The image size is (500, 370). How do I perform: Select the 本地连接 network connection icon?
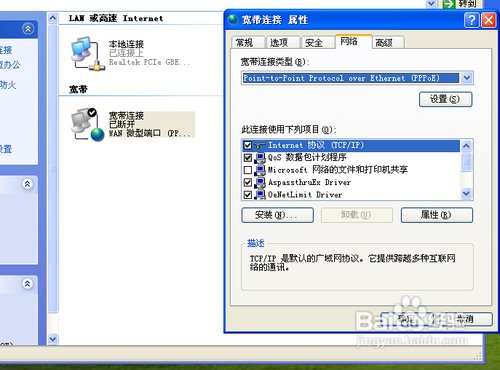pos(87,54)
